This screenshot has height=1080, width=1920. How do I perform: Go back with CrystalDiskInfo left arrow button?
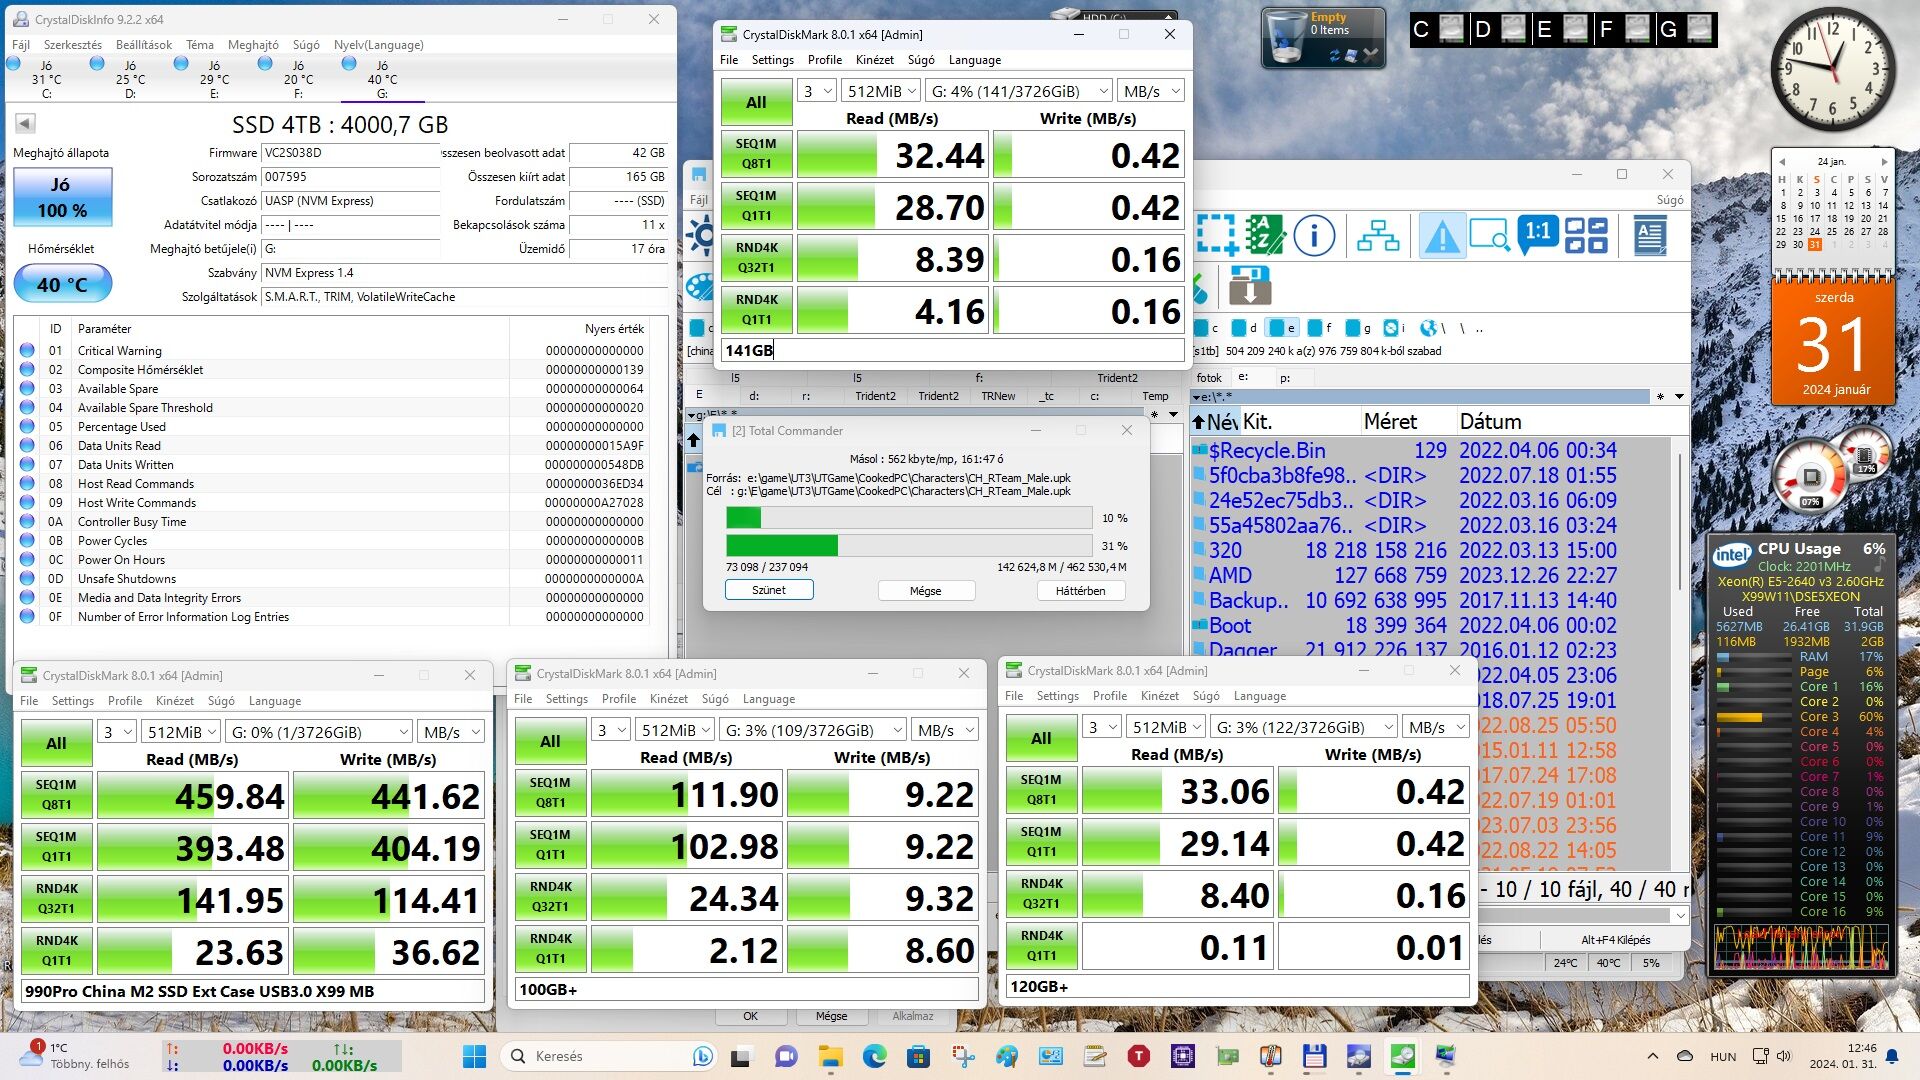point(25,123)
